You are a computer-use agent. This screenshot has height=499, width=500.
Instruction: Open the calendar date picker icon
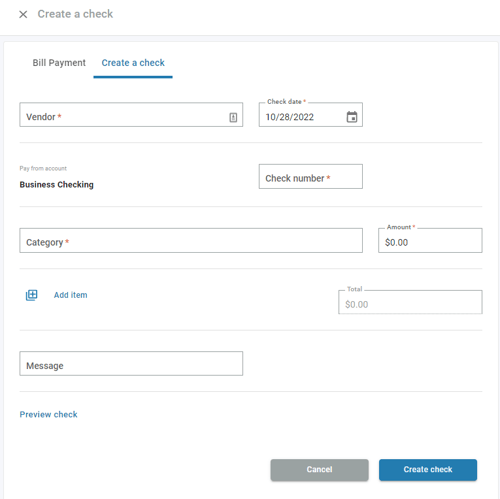point(352,117)
